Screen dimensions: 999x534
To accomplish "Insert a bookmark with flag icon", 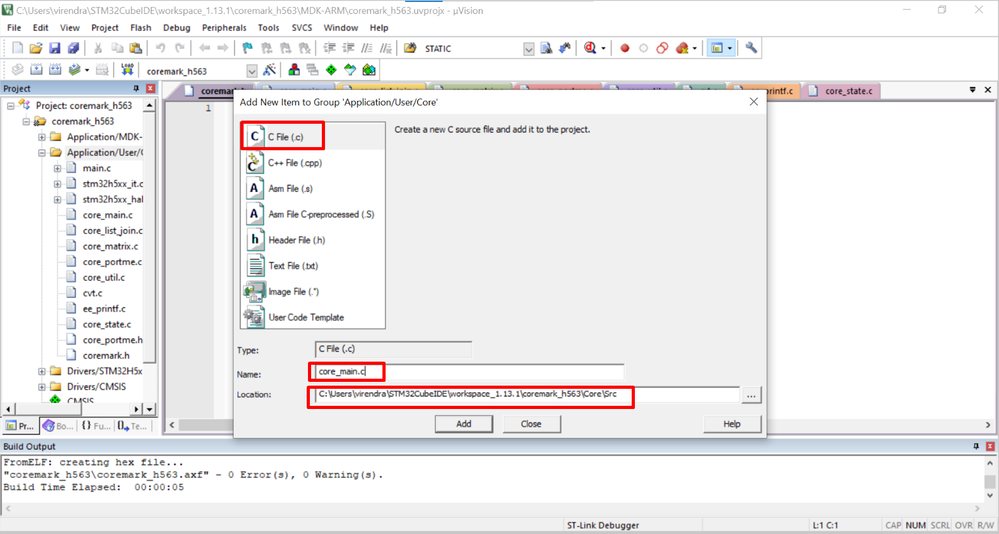I will click(x=248, y=48).
